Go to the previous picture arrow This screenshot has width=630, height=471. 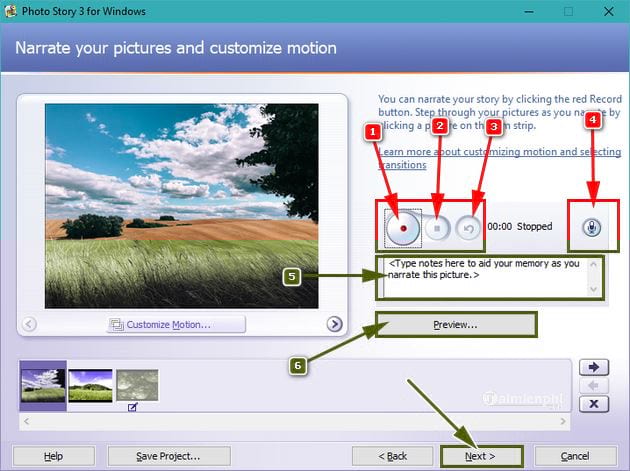coord(29,324)
